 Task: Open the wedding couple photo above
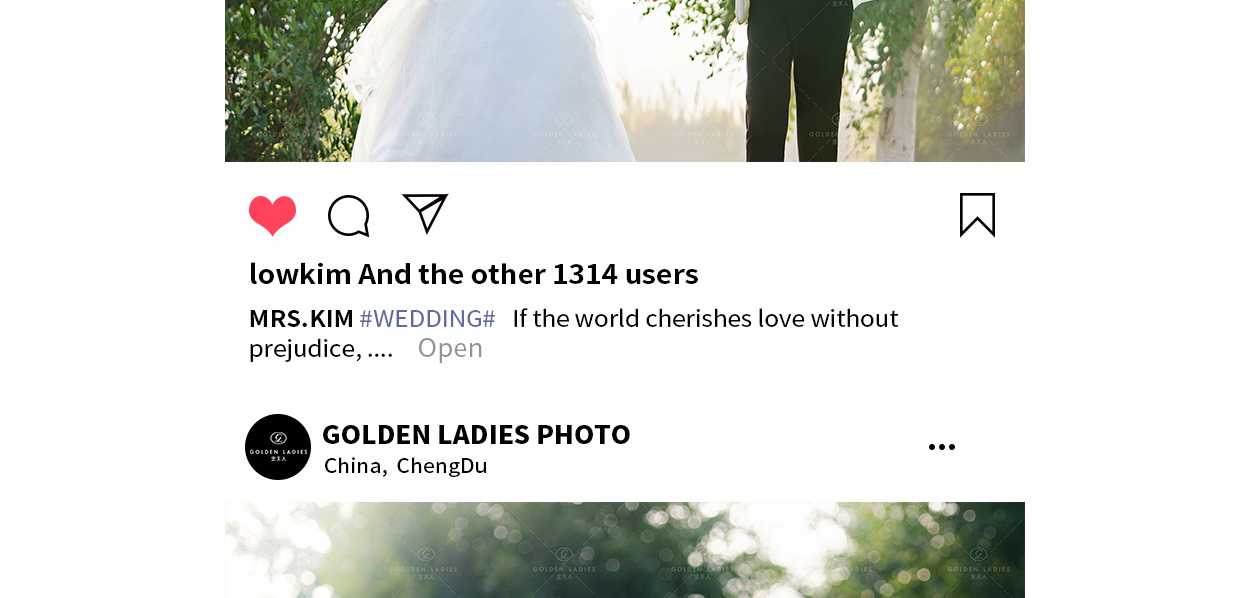pos(625,81)
